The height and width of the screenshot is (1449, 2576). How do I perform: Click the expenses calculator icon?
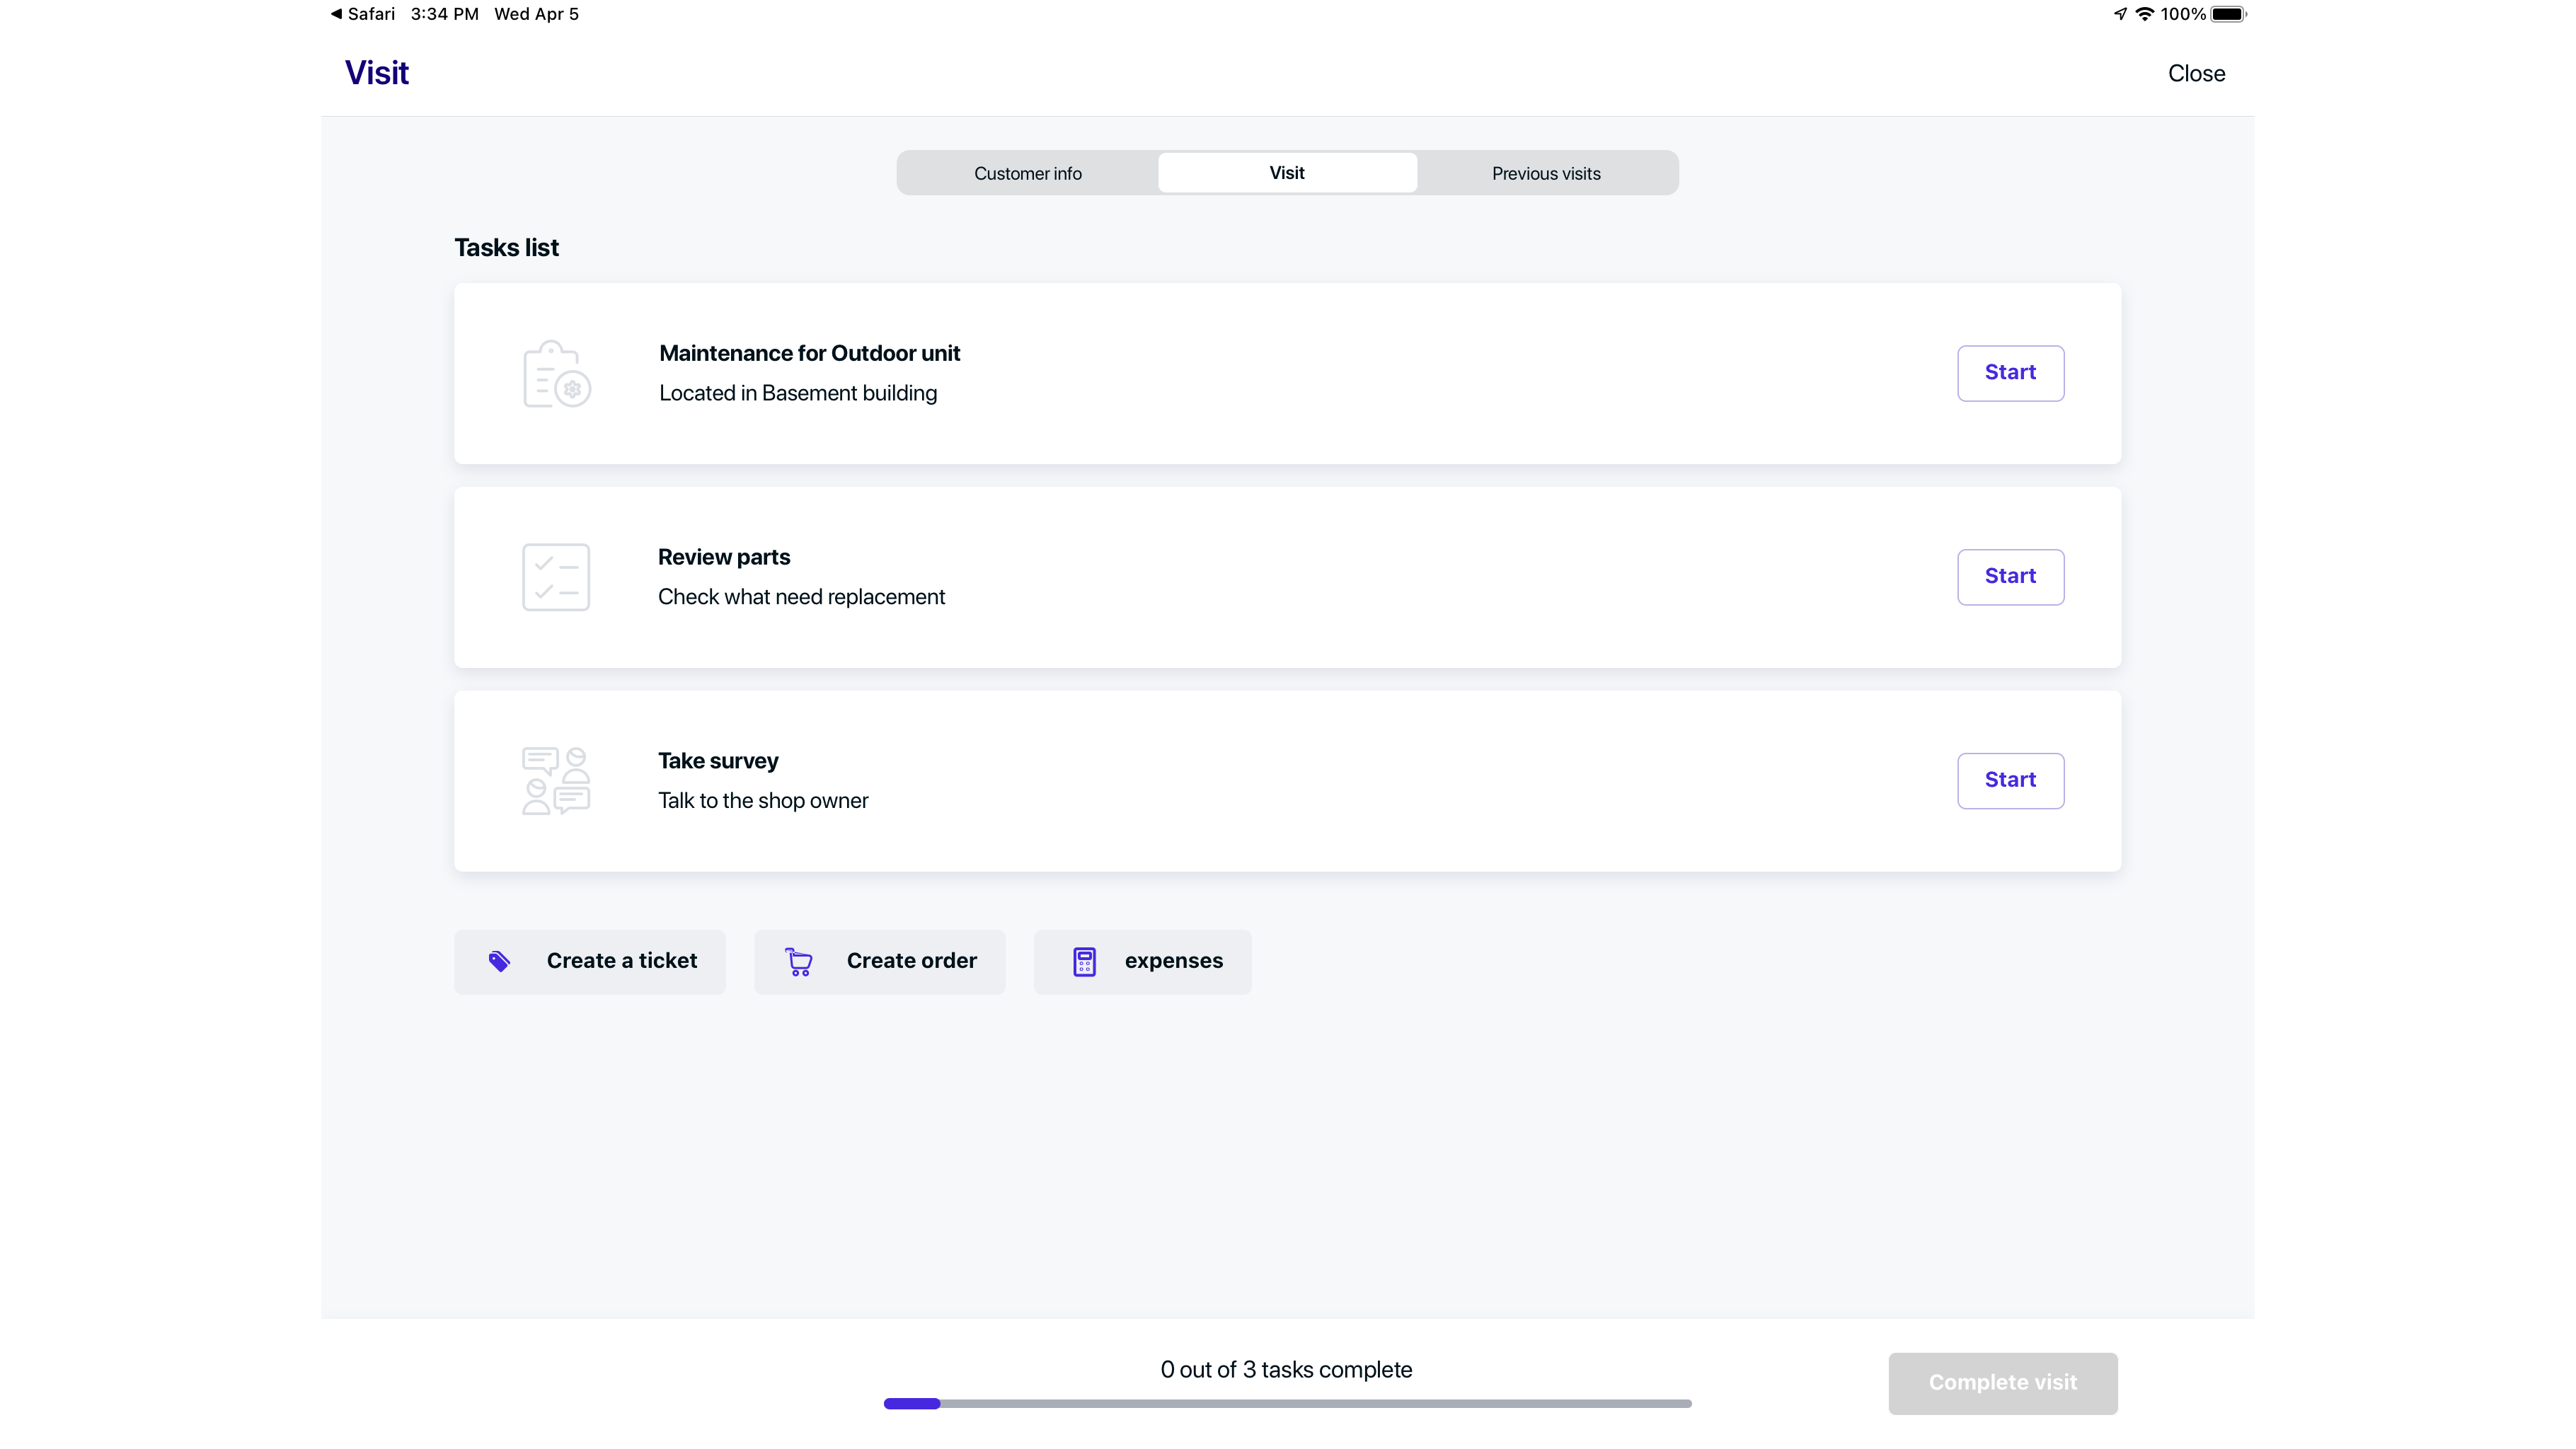coord(1084,962)
